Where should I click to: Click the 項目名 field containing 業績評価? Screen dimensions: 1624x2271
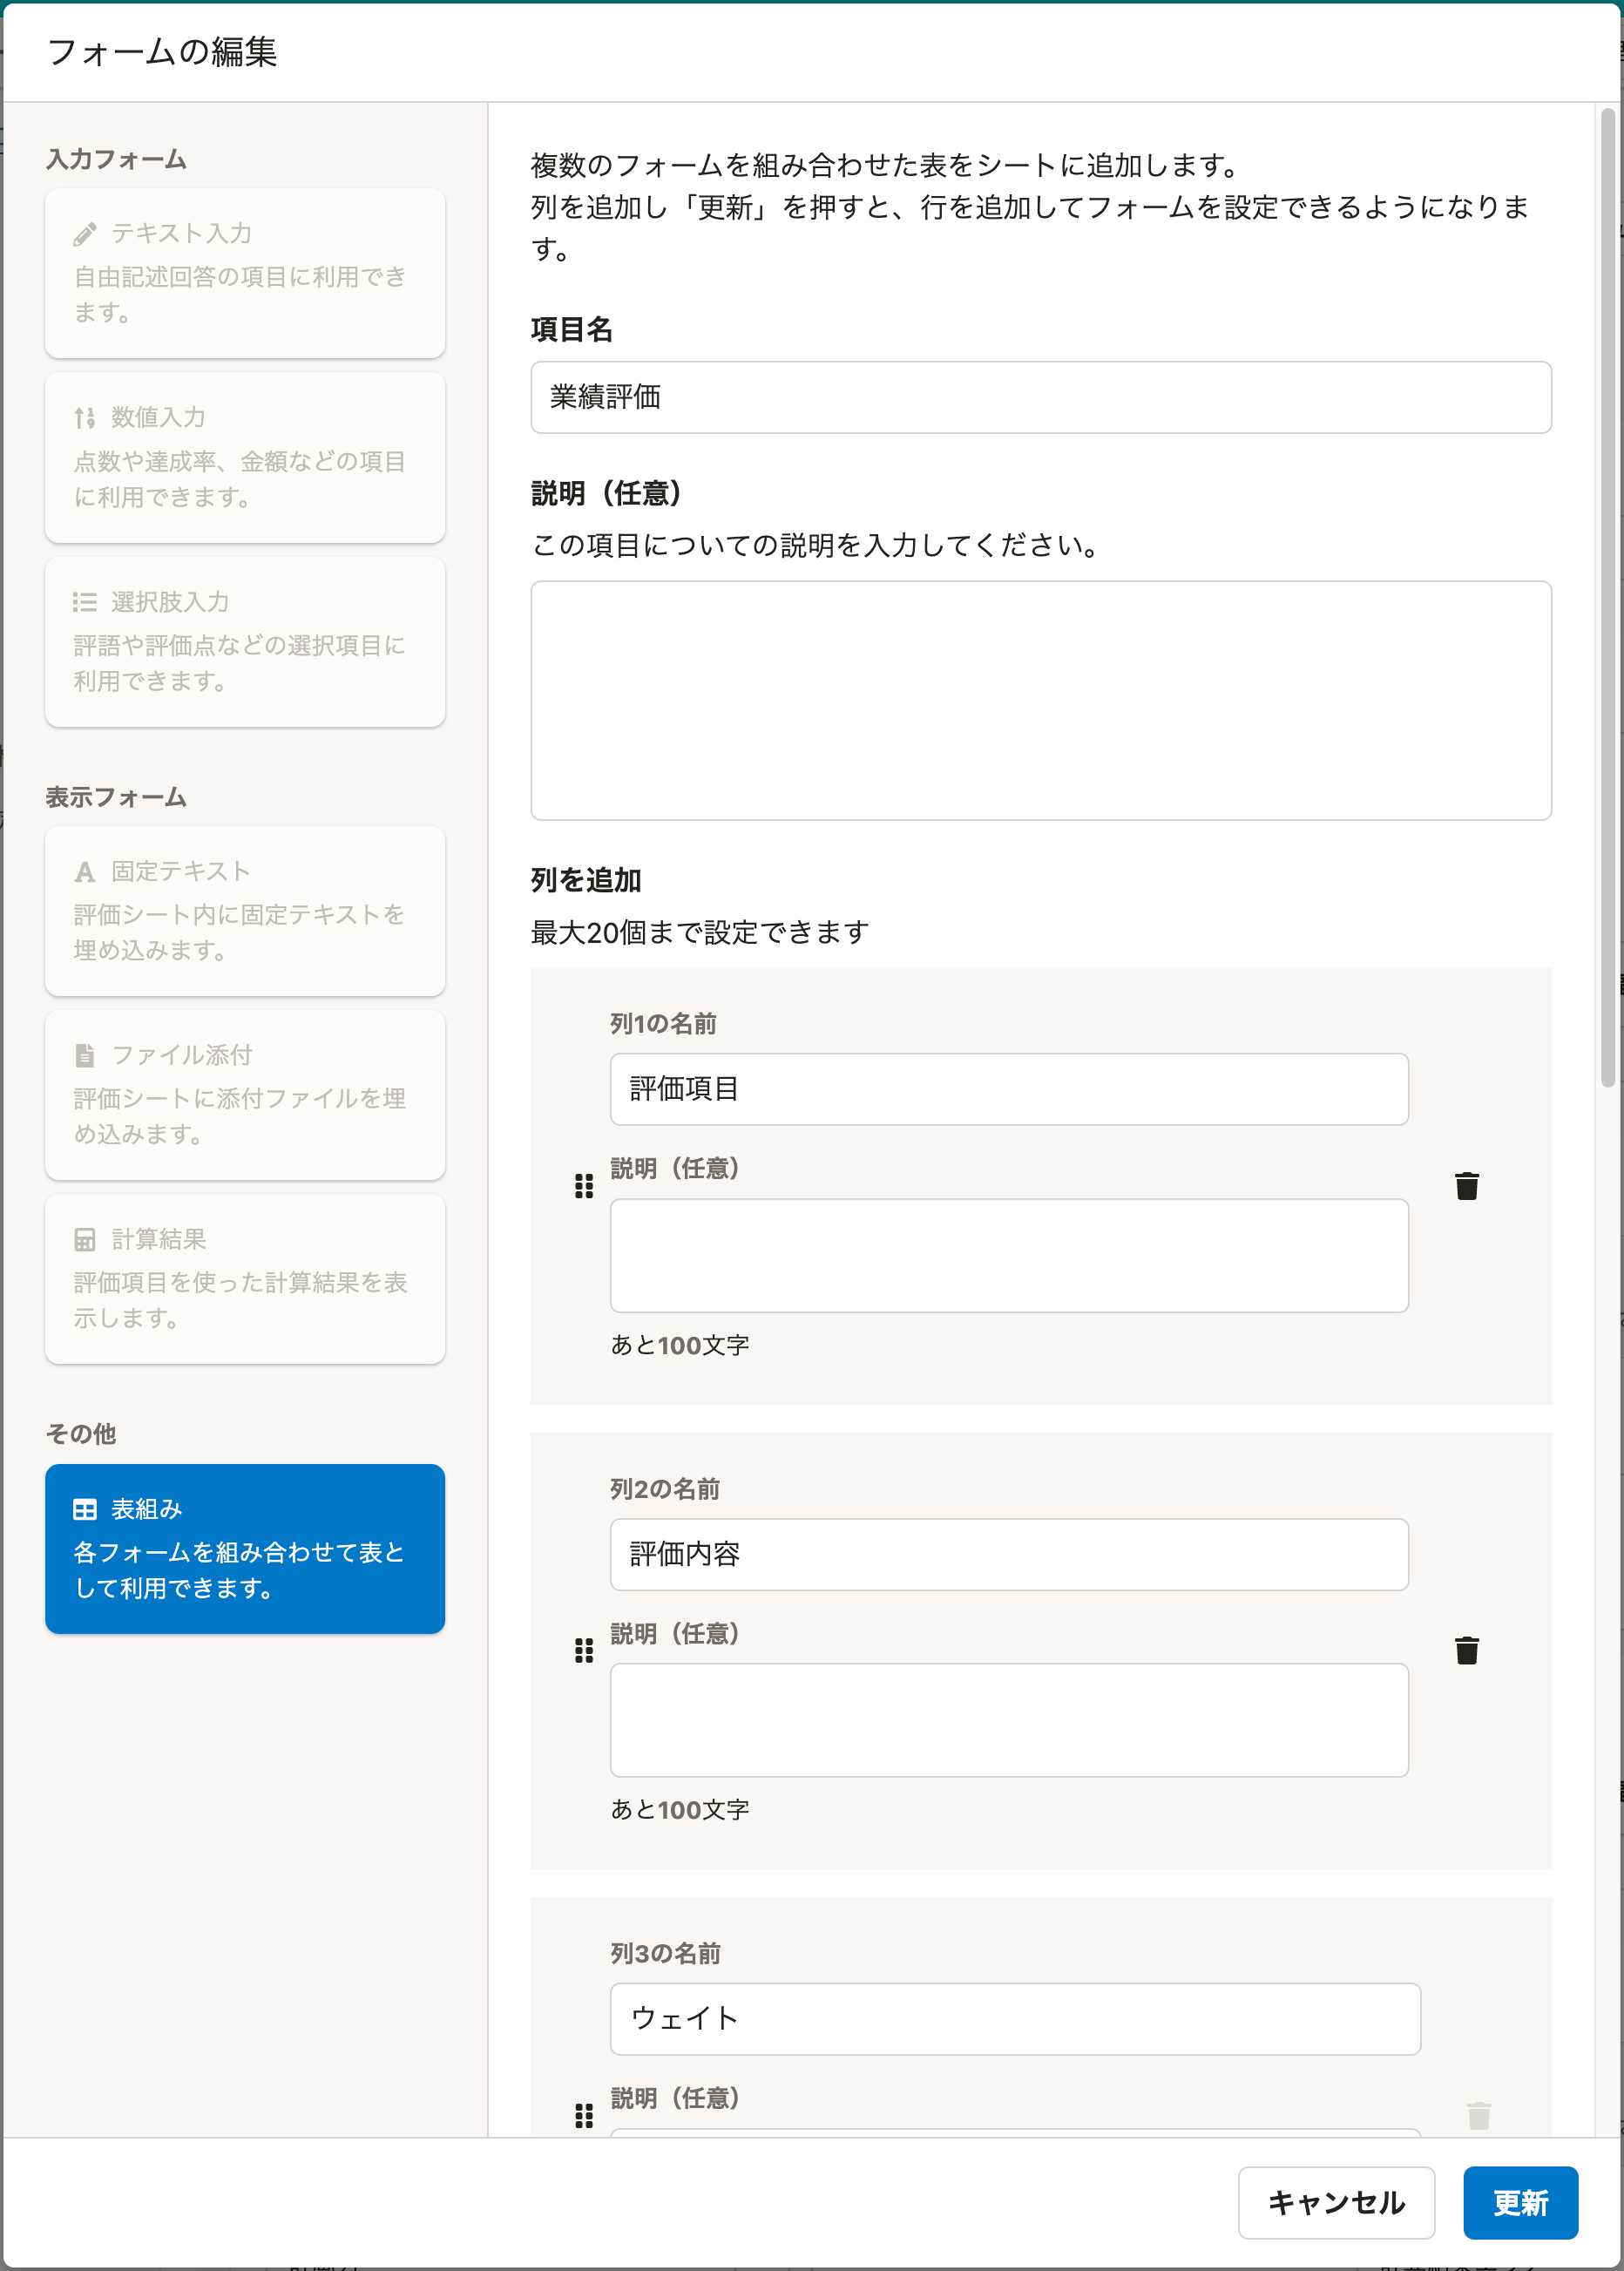(x=1040, y=397)
